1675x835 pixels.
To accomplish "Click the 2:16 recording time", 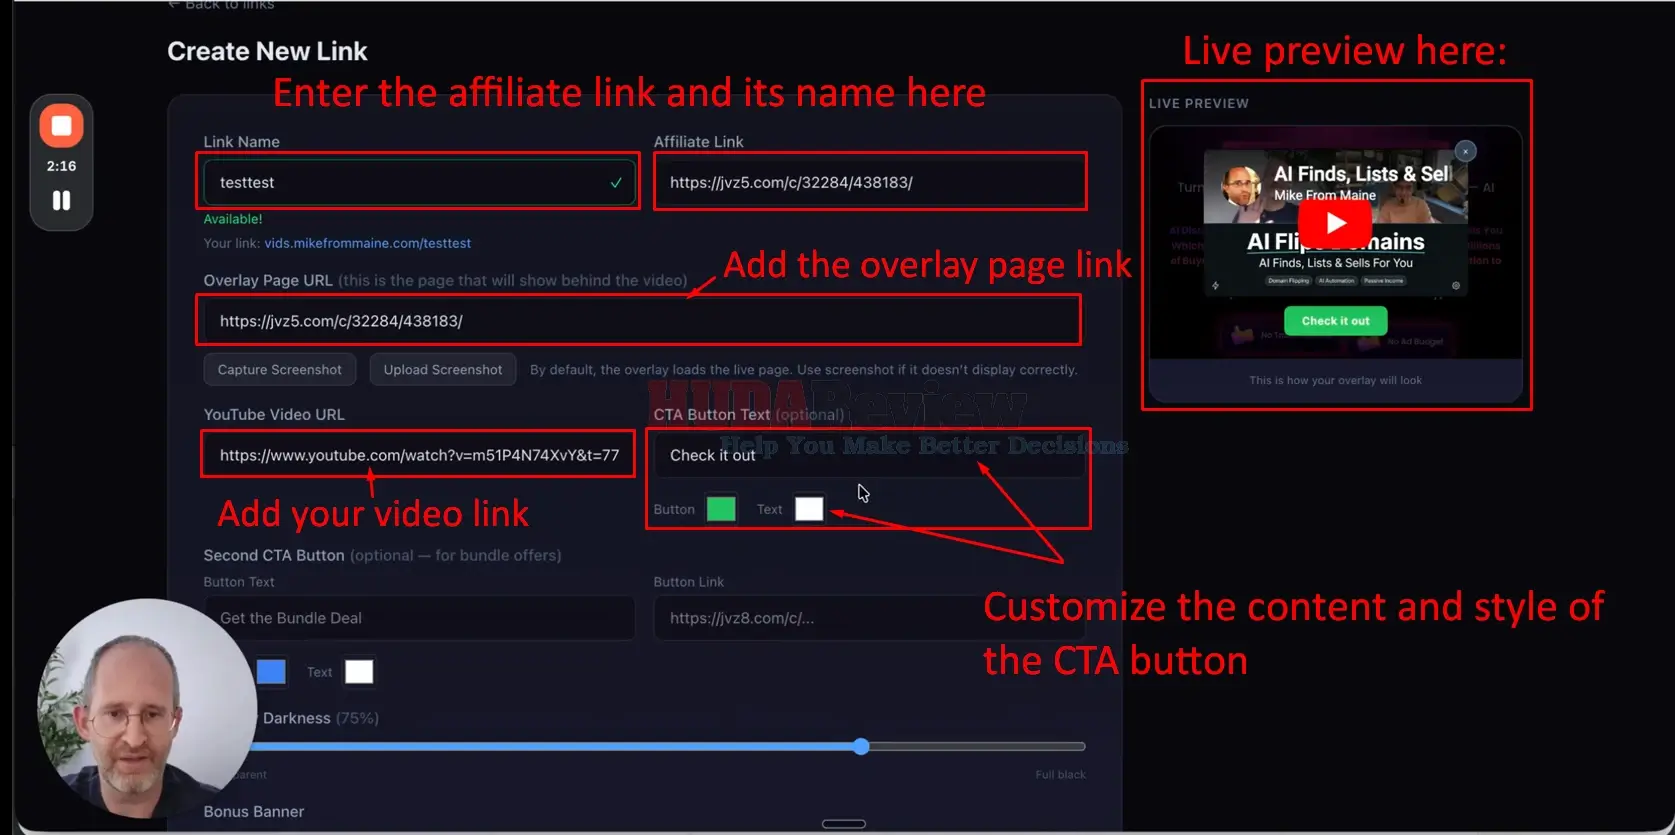I will pyautogui.click(x=61, y=166).
